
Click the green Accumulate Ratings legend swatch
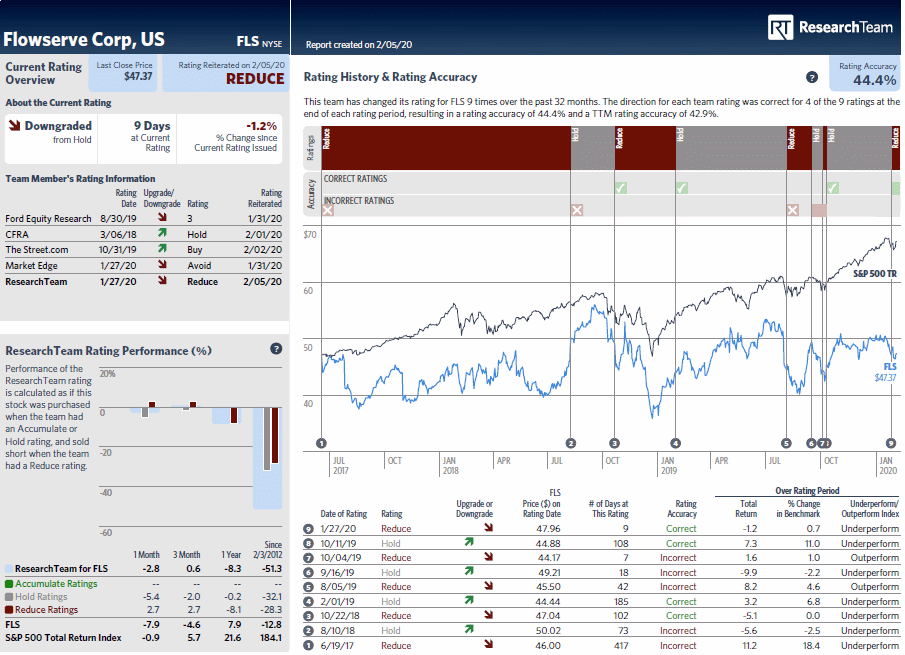(9, 584)
